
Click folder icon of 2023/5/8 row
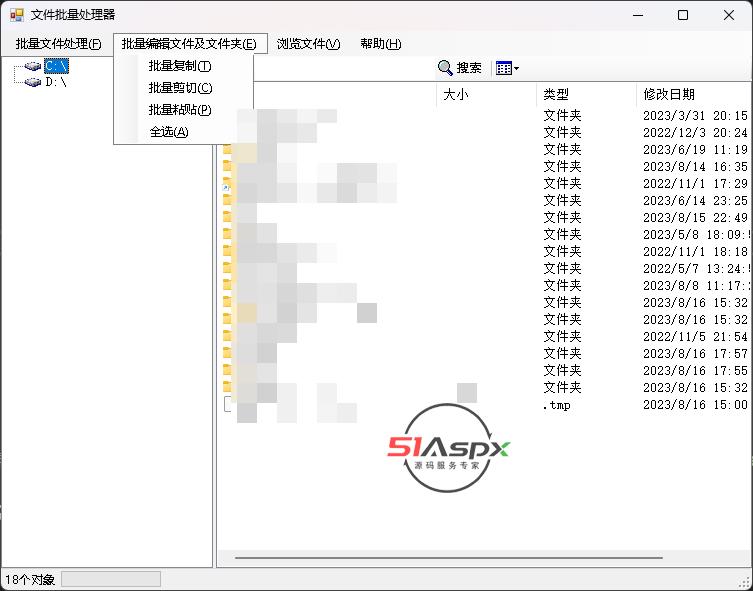pyautogui.click(x=227, y=235)
